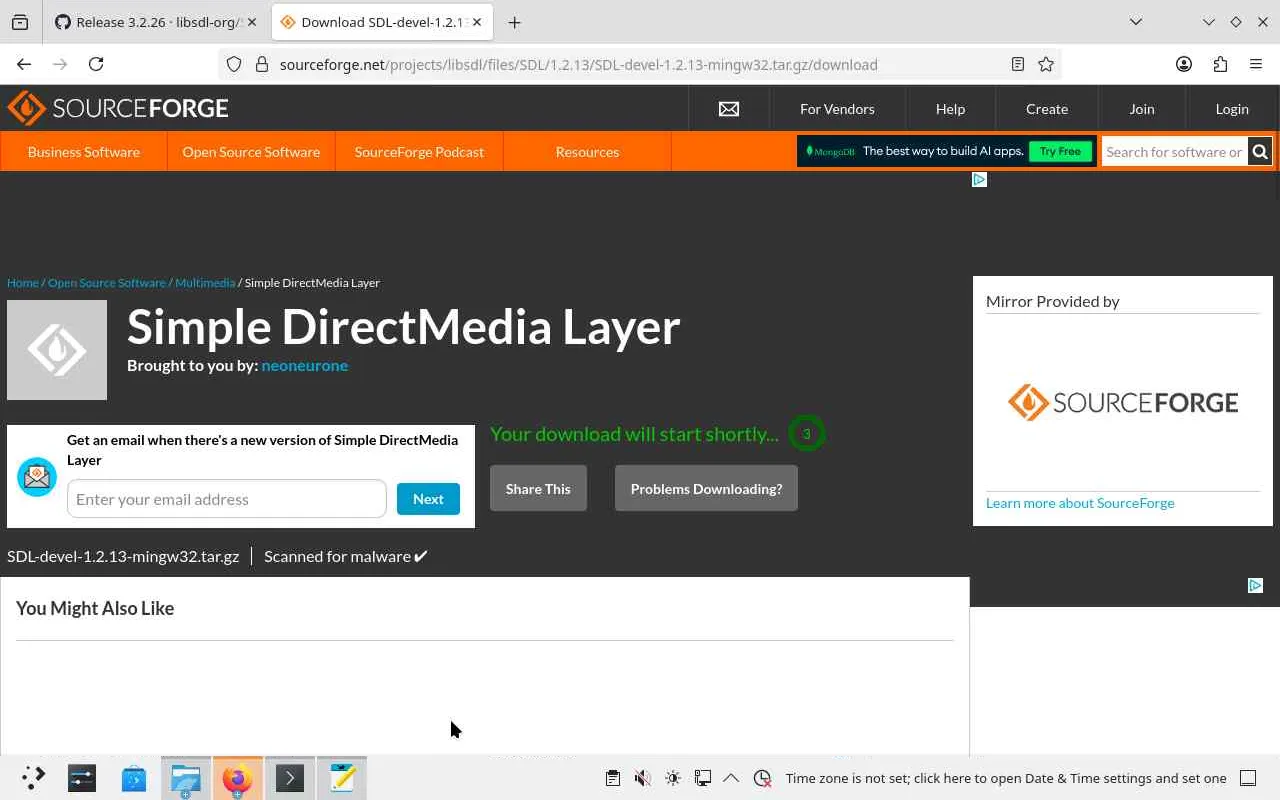Open the network connections tray icon
The image size is (1280, 800).
tap(703, 778)
